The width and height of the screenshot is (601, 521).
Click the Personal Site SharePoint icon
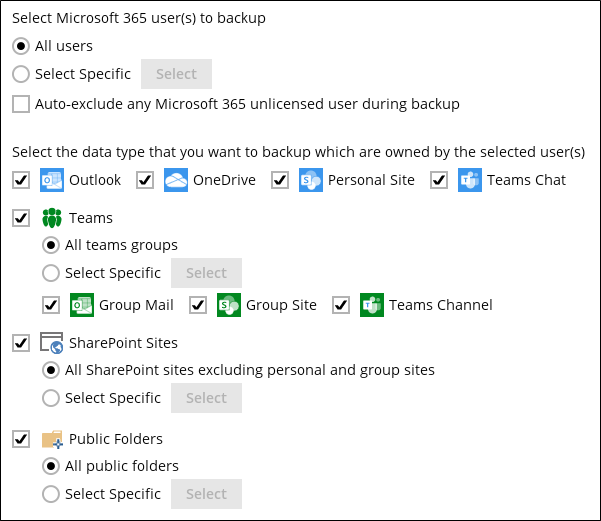(x=311, y=180)
